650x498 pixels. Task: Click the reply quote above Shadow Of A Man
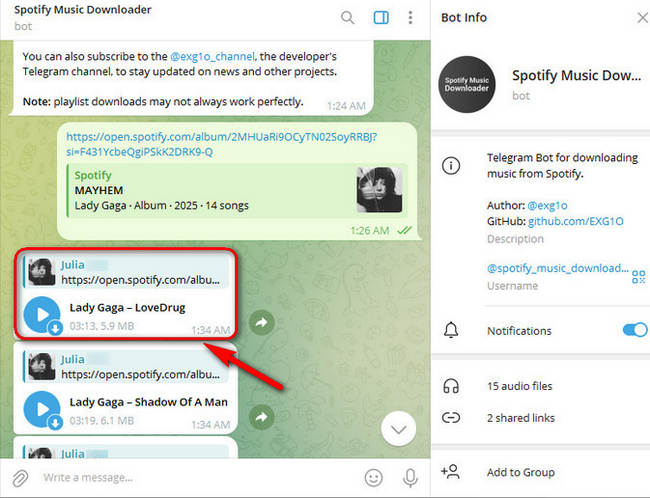126,367
